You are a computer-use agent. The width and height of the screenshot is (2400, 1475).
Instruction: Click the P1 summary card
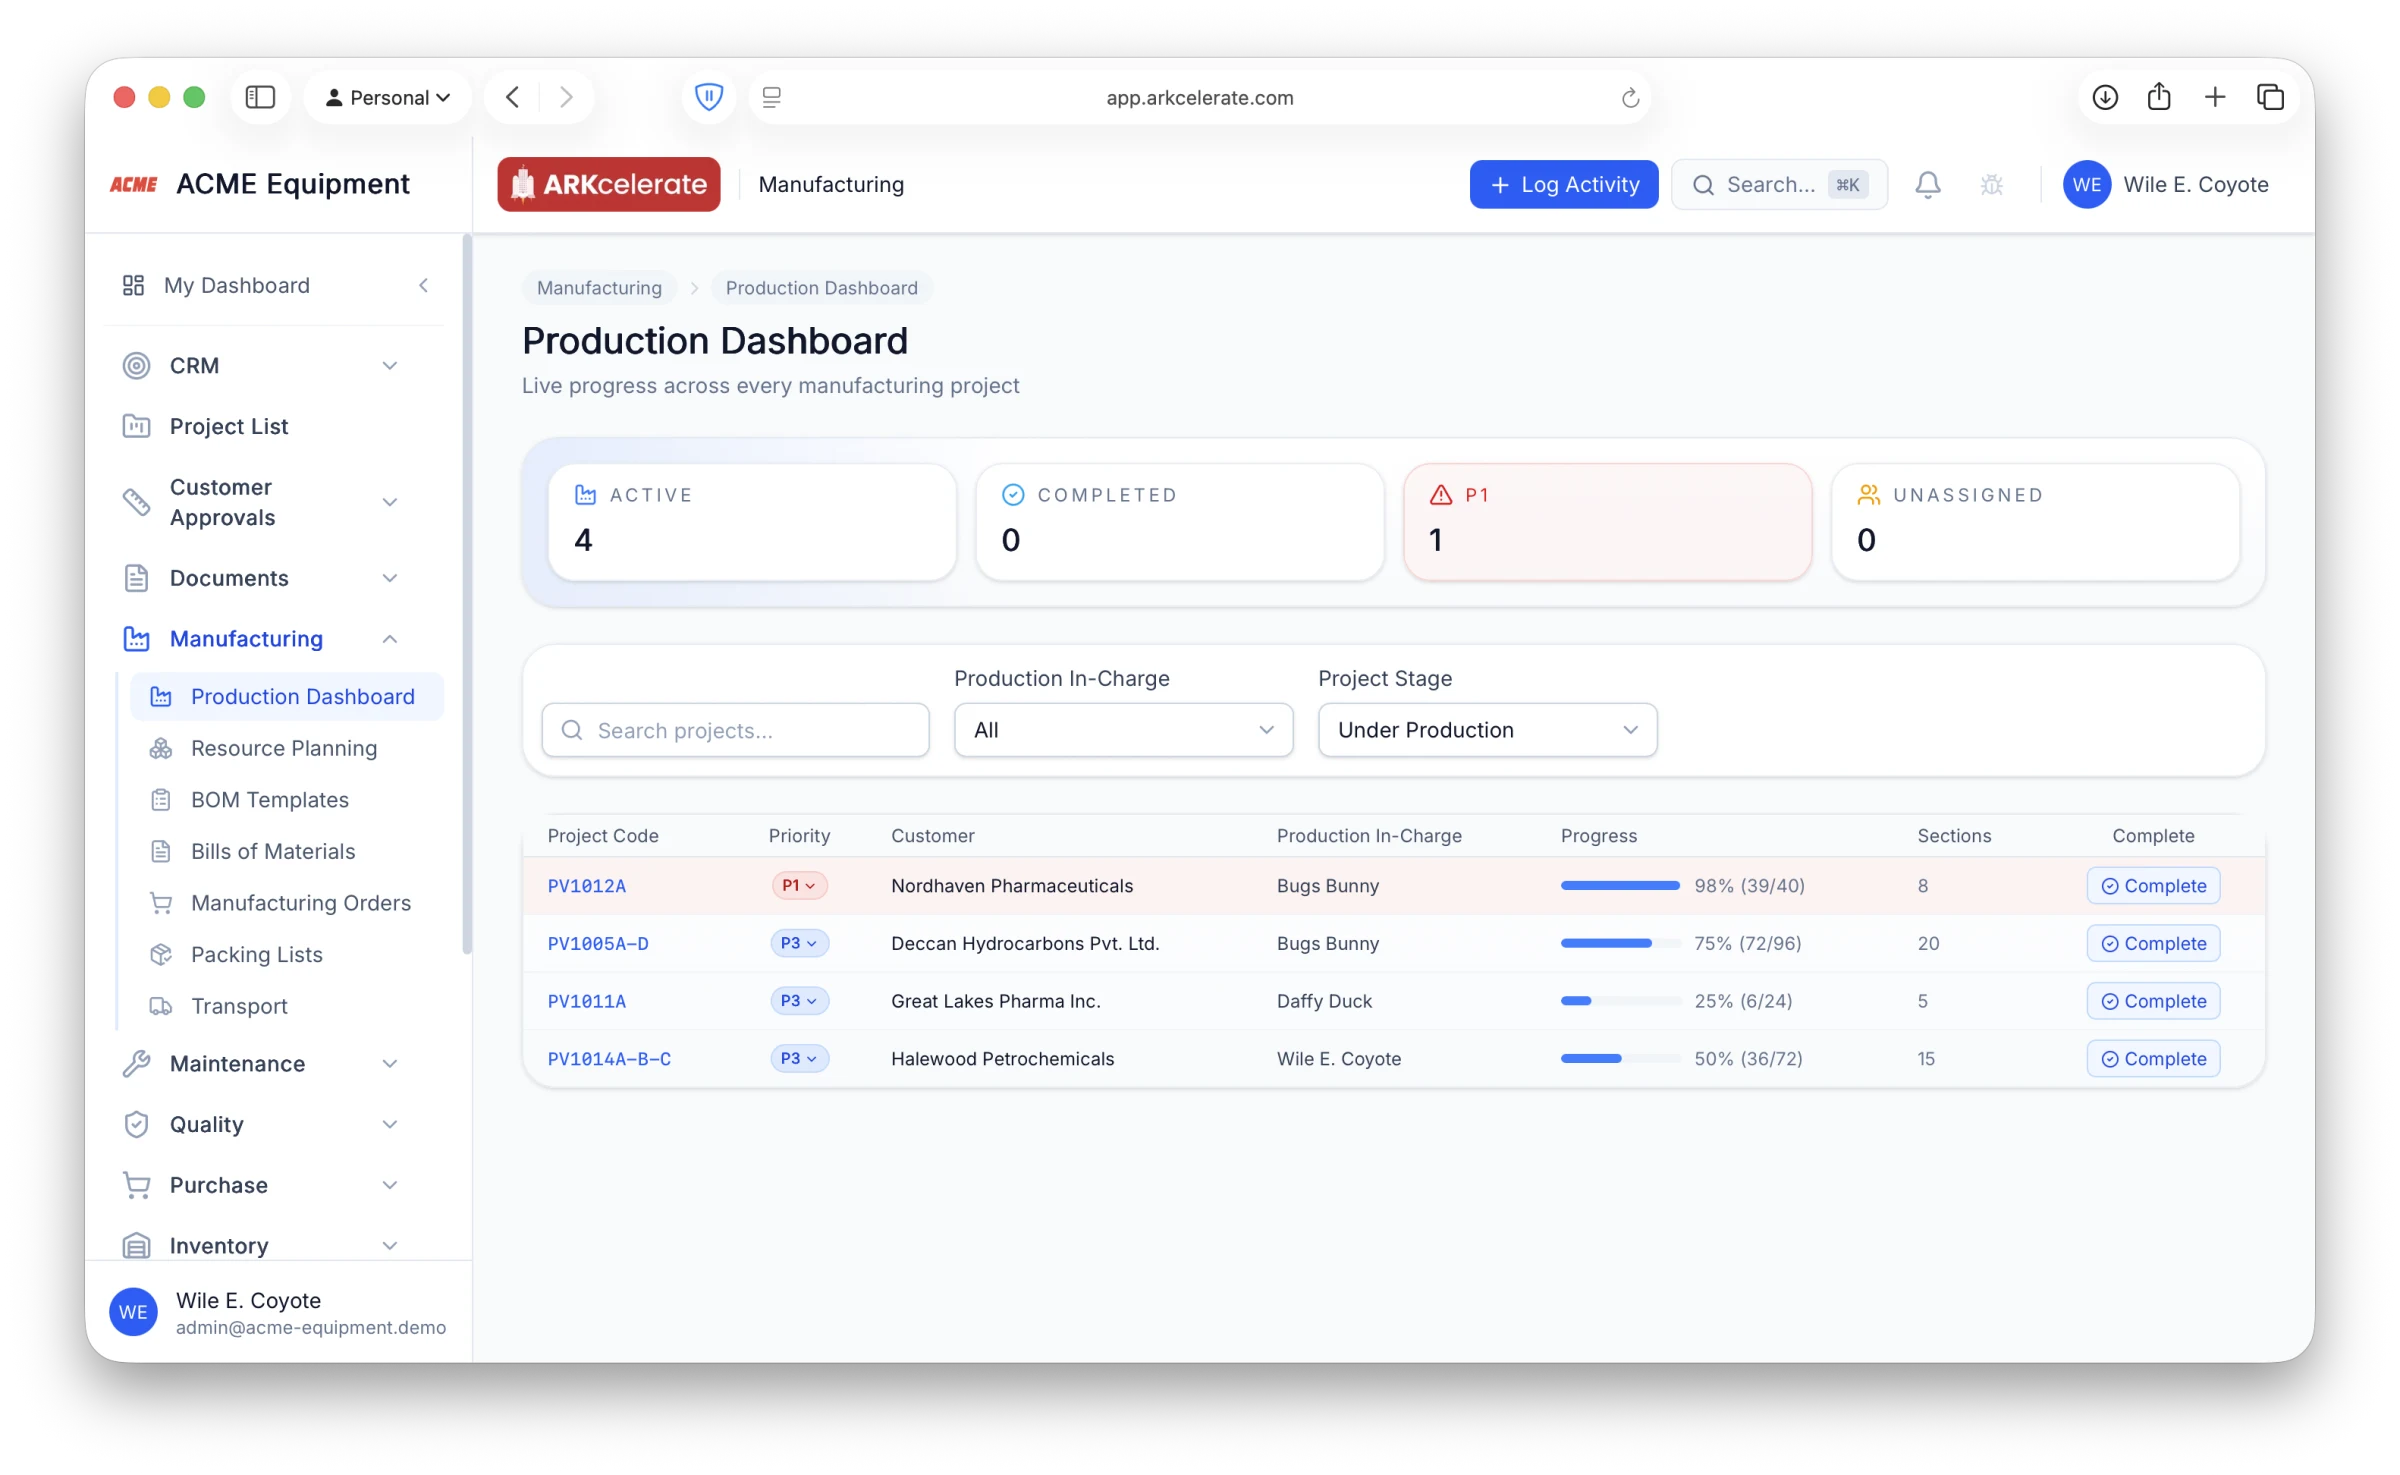click(x=1607, y=521)
